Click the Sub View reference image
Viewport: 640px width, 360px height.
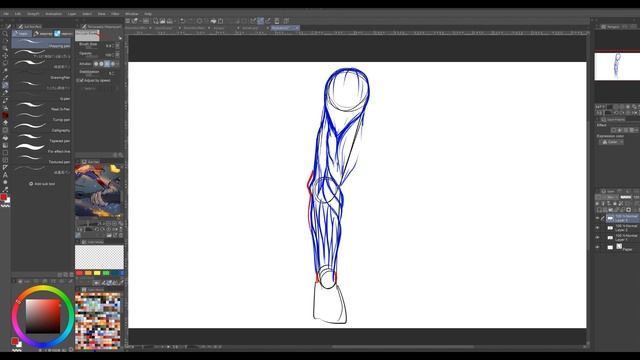(x=98, y=191)
